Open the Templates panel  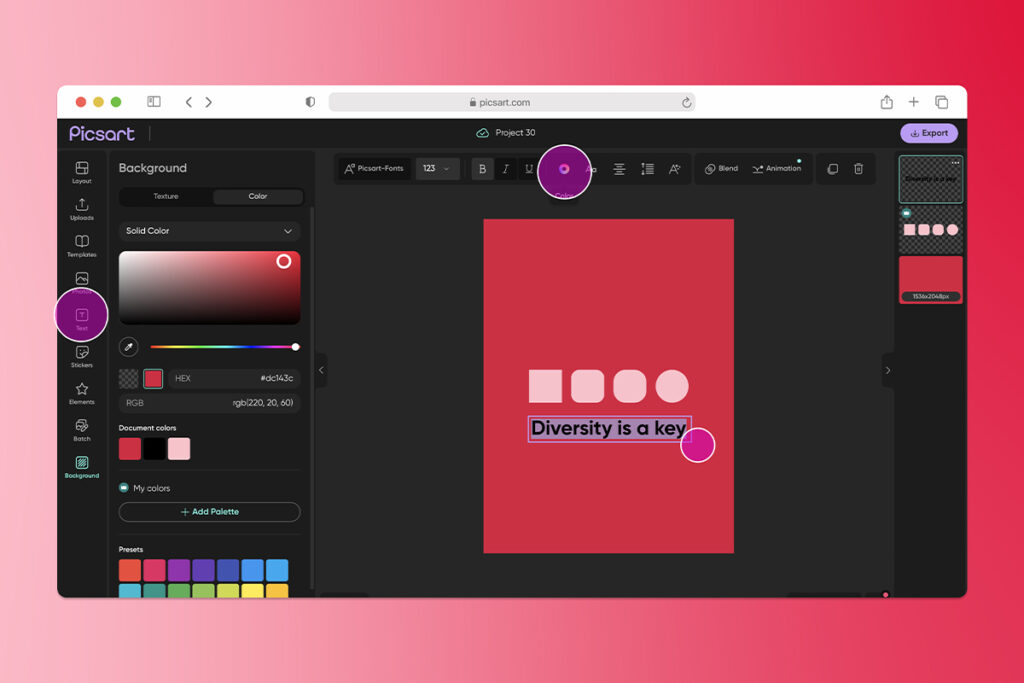pos(81,244)
